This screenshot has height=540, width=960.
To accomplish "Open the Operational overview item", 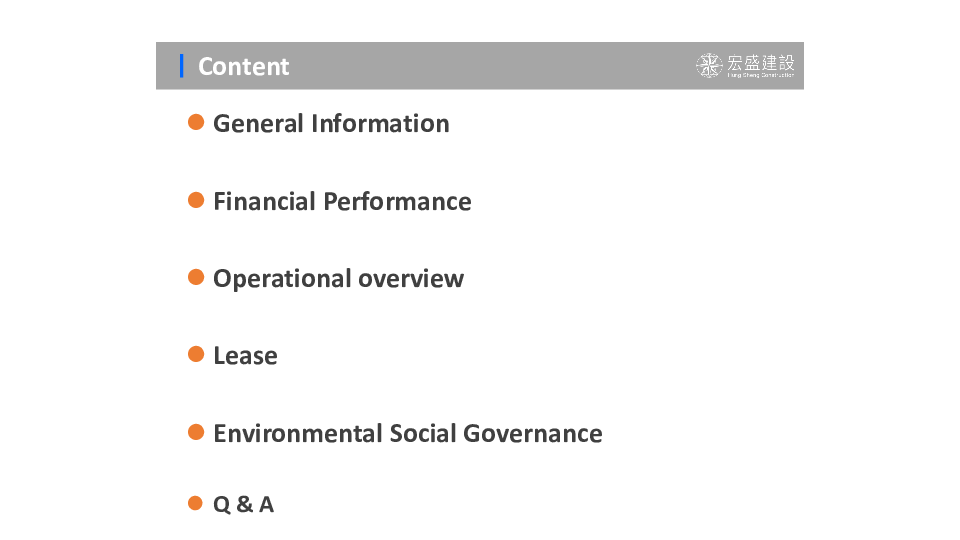I will [339, 279].
